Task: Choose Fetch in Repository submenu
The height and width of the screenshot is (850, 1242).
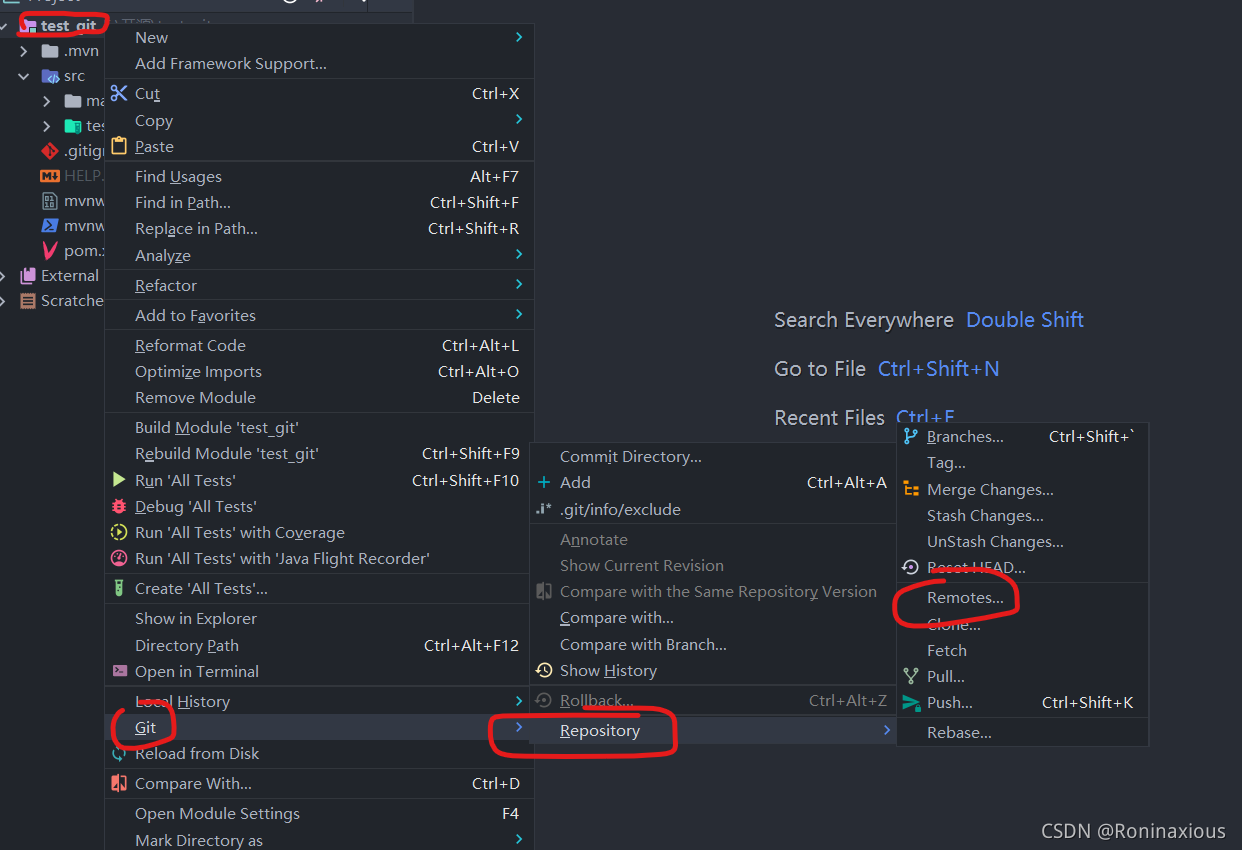Action: coord(1022,650)
